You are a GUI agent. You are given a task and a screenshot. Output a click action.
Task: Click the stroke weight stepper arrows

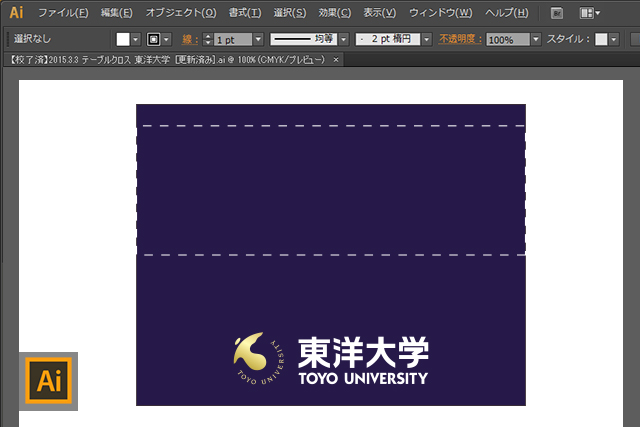tap(207, 39)
